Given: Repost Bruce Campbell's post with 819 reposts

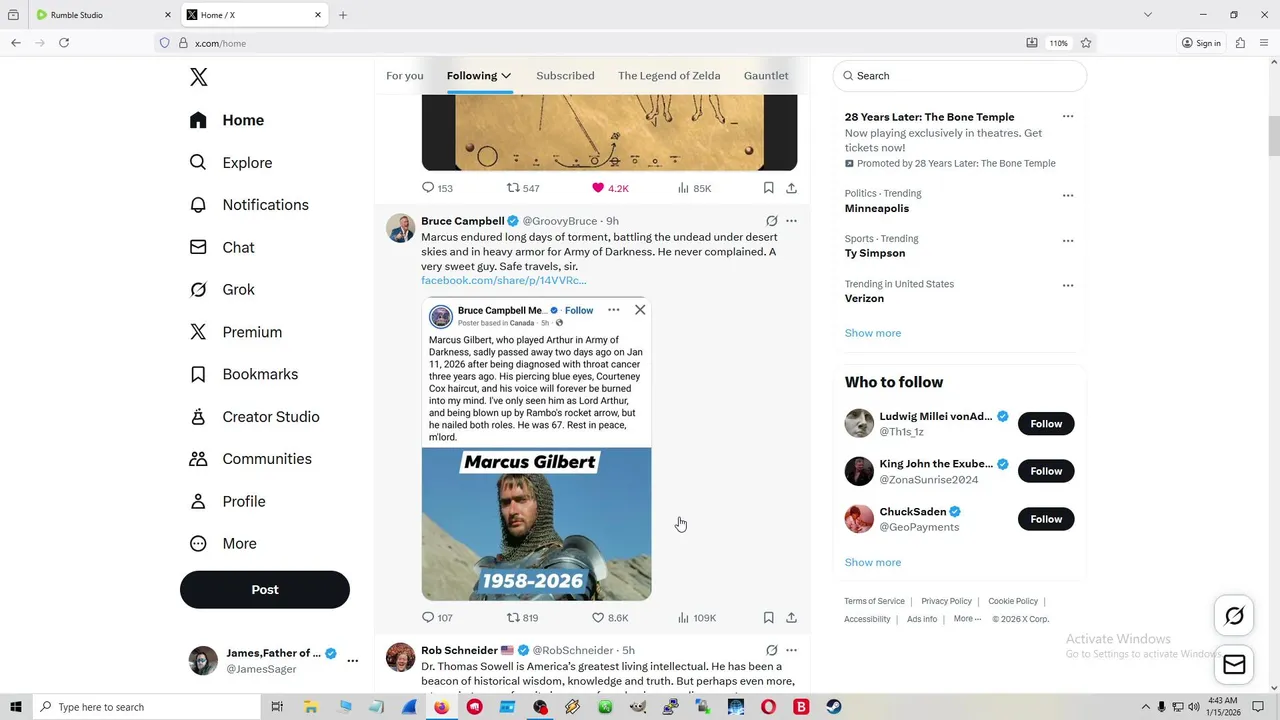Looking at the screenshot, I should 522,618.
